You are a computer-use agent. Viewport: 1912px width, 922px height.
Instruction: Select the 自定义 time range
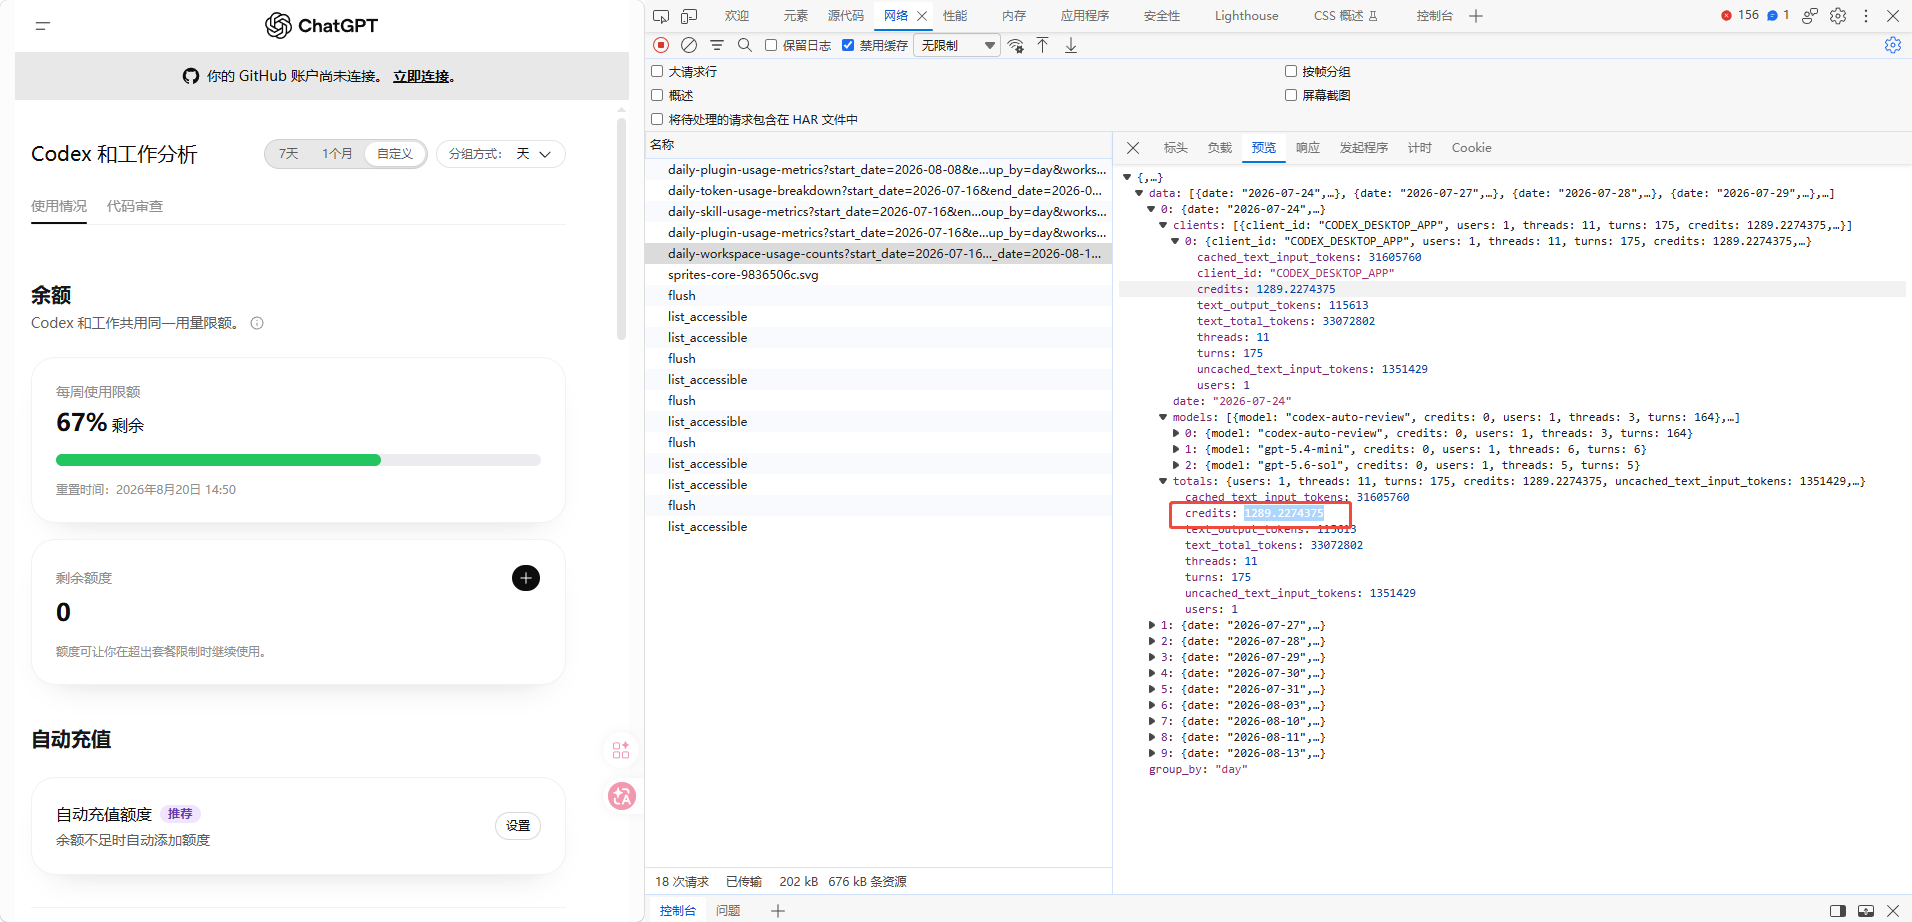pyautogui.click(x=395, y=154)
